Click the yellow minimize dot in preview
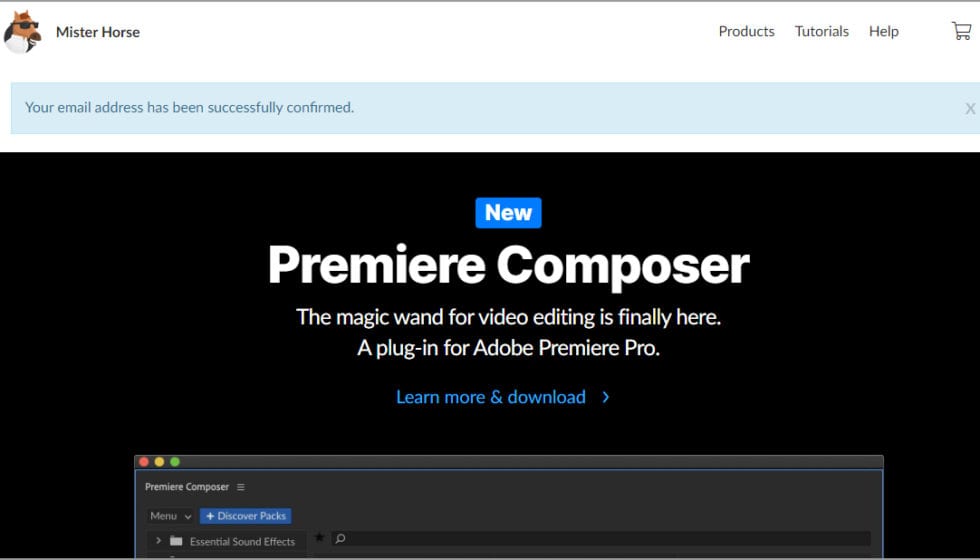Image resolution: width=980 pixels, height=560 pixels. (159, 462)
